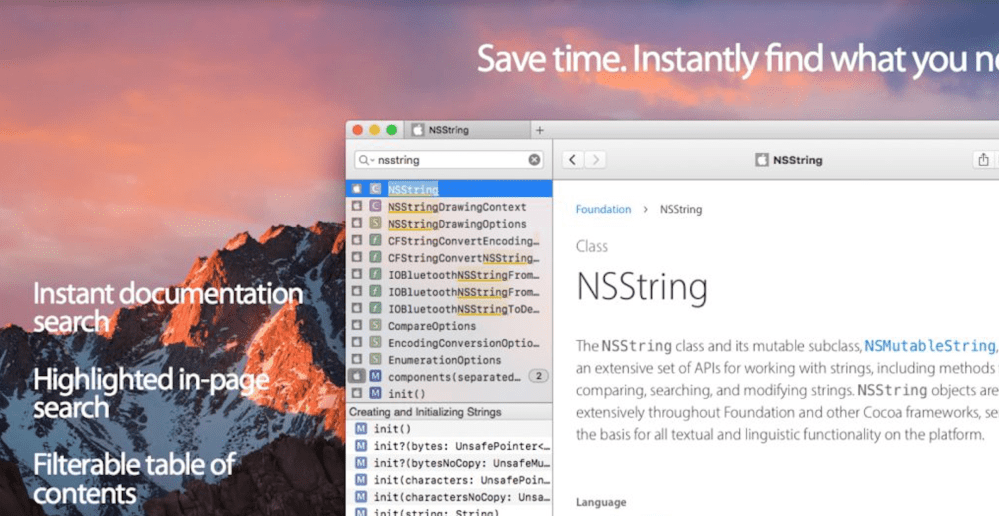Clear the nsstring search field
Image resolution: width=999 pixels, height=516 pixels.
pos(534,160)
